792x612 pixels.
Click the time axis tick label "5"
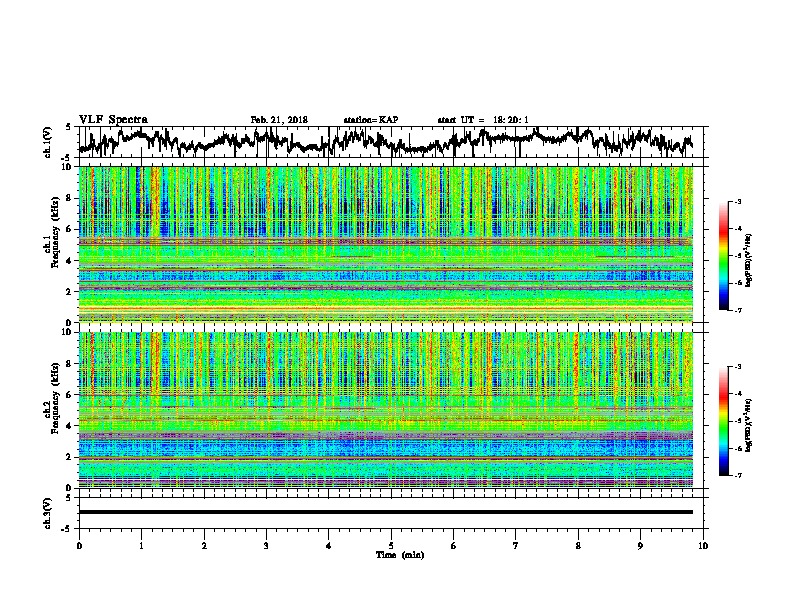tap(391, 546)
